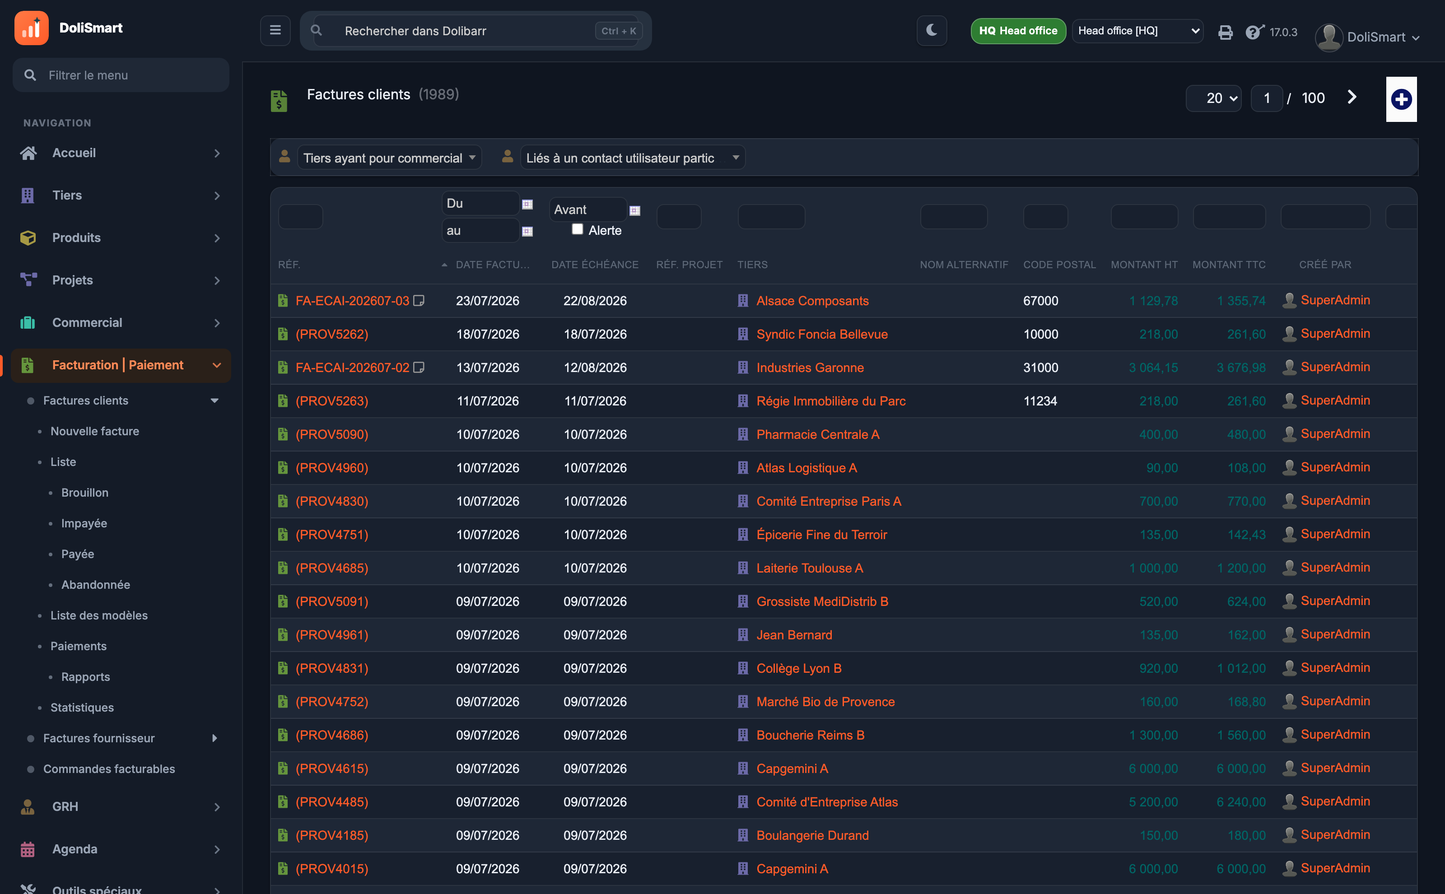View note icon beside FA-ECAI-202607-02
The image size is (1445, 894).
pyautogui.click(x=419, y=367)
